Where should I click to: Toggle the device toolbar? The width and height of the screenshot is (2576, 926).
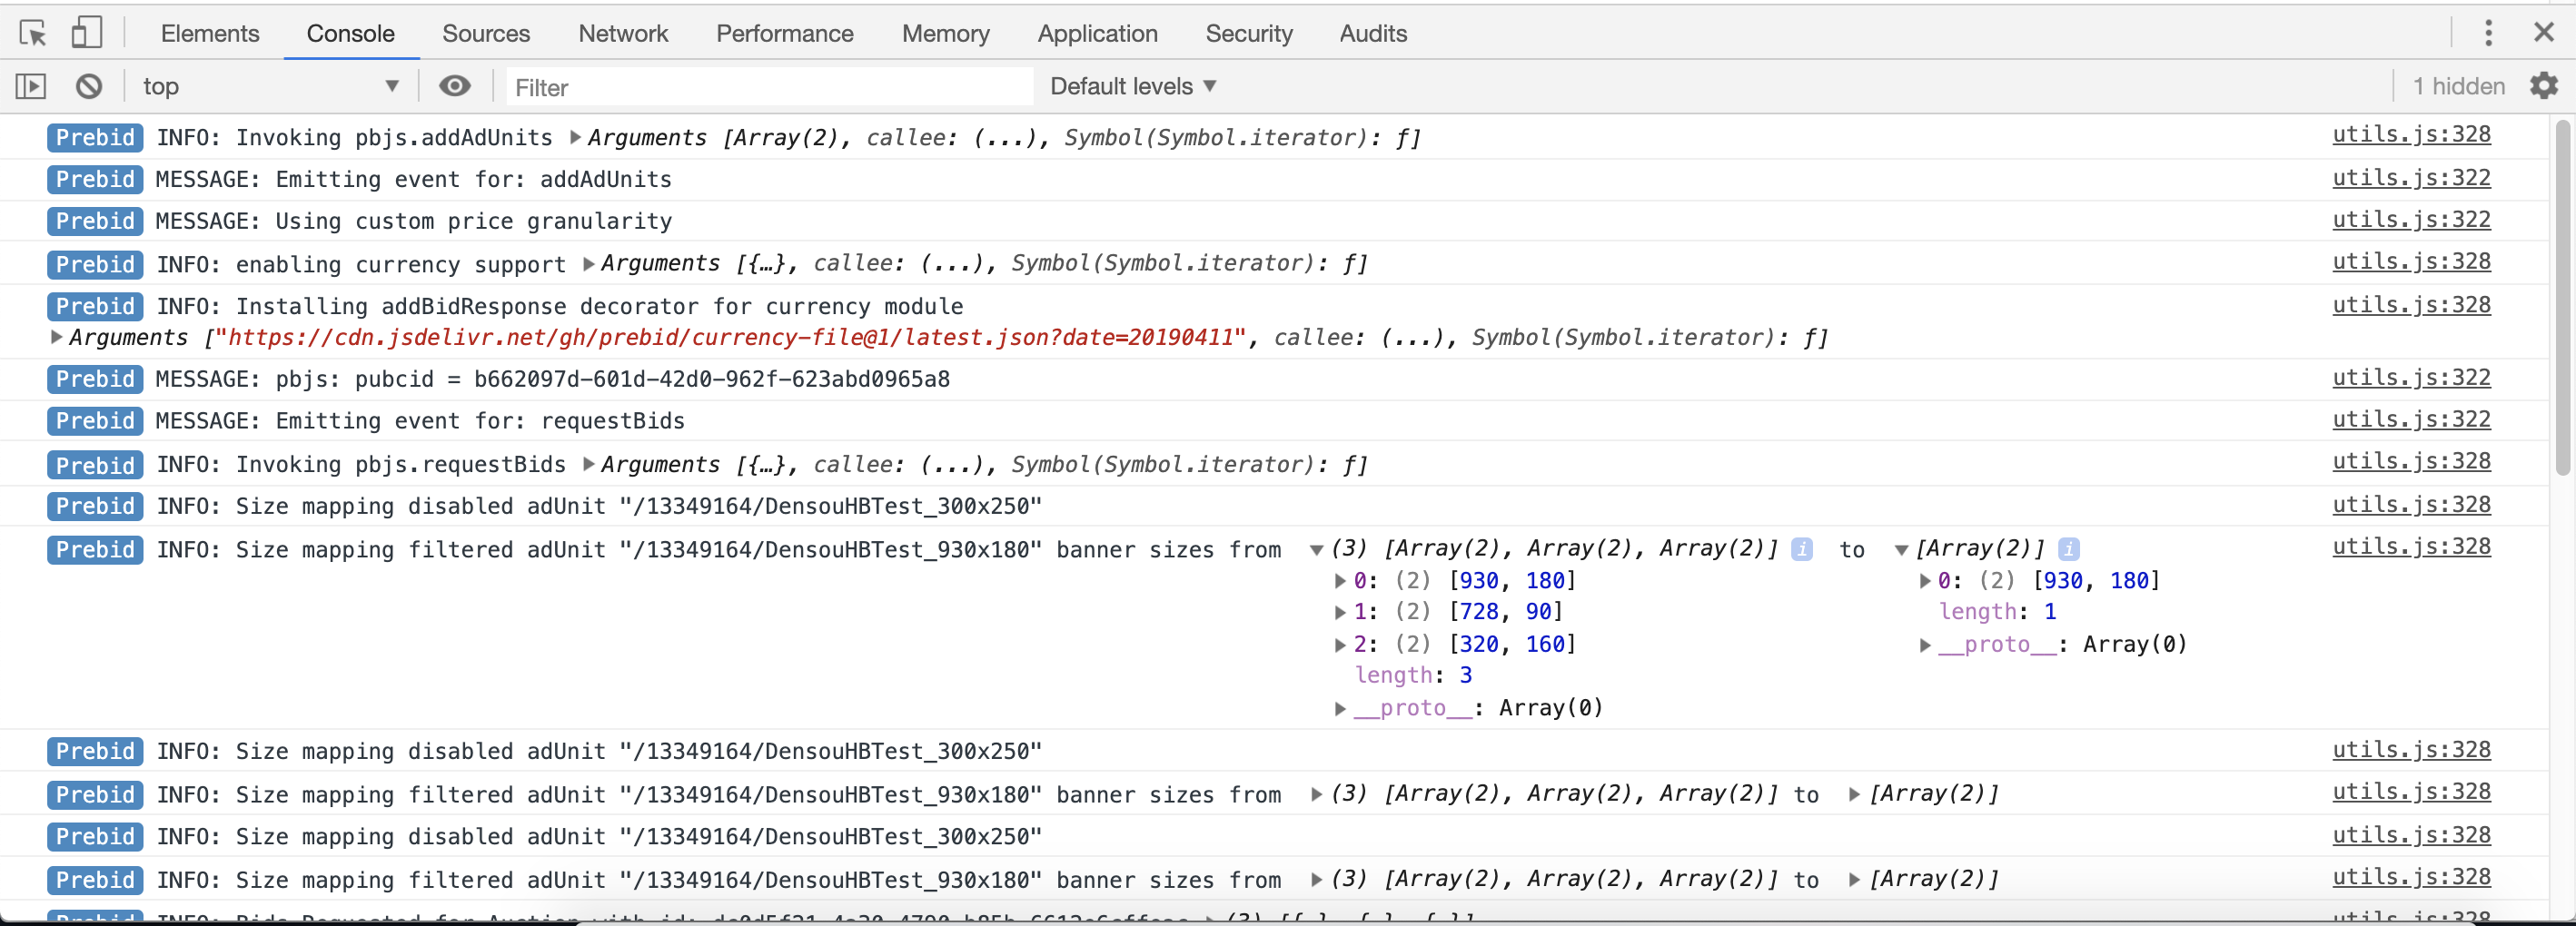(87, 31)
